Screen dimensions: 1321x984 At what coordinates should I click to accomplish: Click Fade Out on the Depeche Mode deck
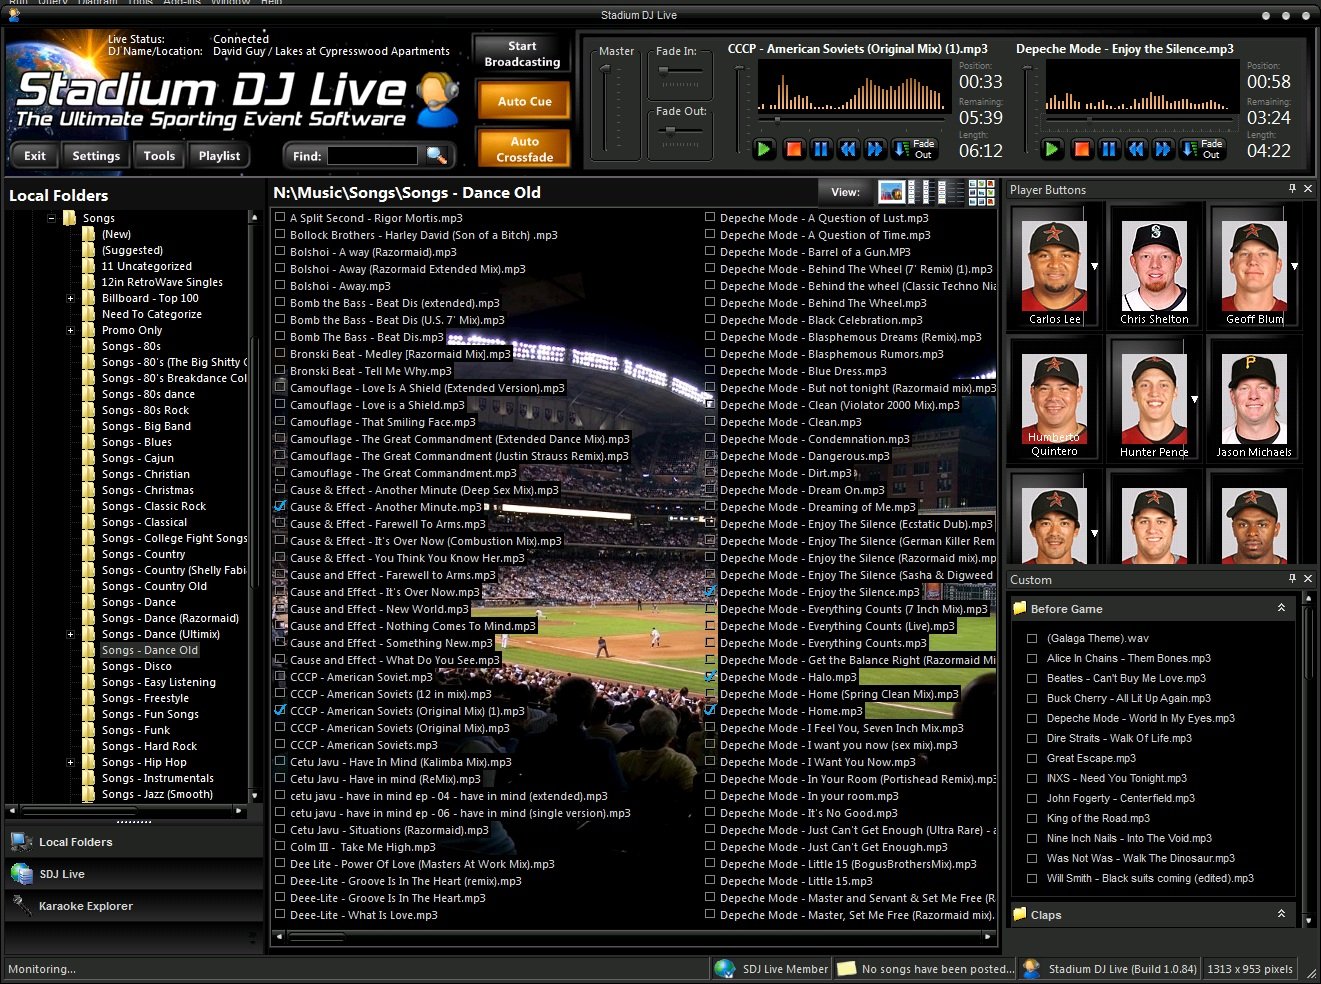1202,149
